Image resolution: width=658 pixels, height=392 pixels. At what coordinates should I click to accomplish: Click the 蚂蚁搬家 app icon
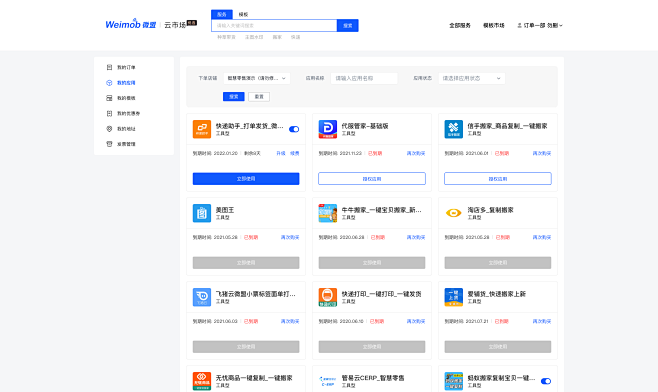pos(454,381)
